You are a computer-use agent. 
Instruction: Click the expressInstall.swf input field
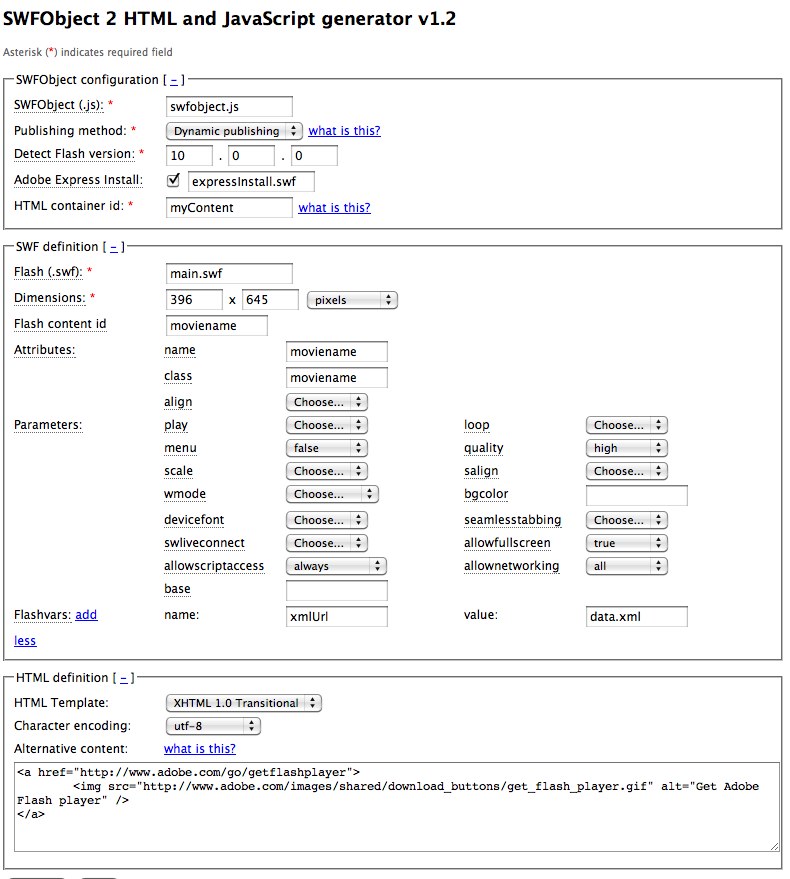pyautogui.click(x=251, y=182)
